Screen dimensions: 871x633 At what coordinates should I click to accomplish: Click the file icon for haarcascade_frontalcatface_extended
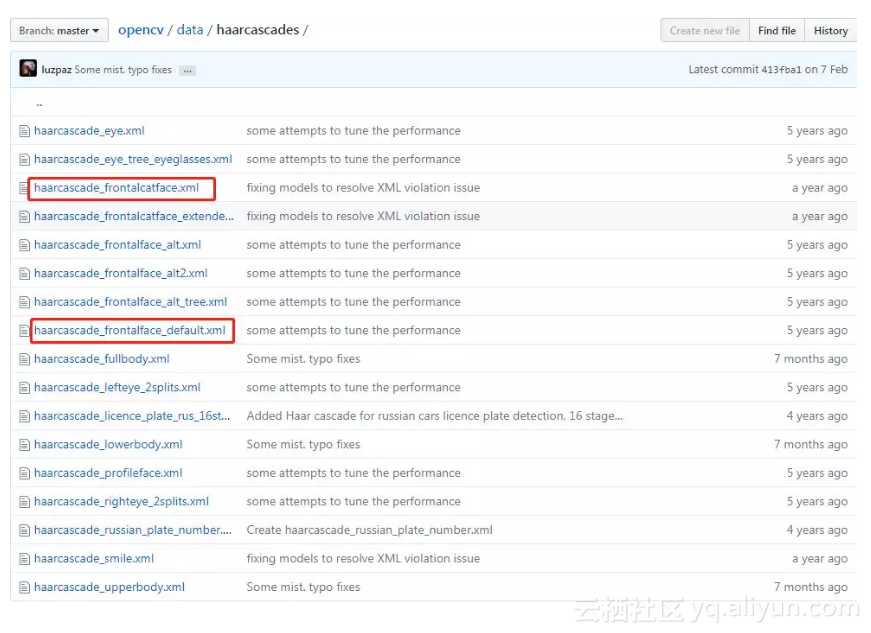[x=24, y=217]
